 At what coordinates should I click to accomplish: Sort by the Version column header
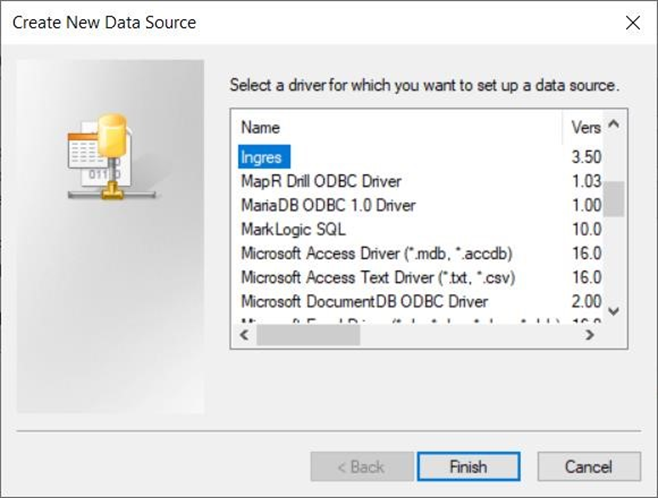[x=585, y=128]
